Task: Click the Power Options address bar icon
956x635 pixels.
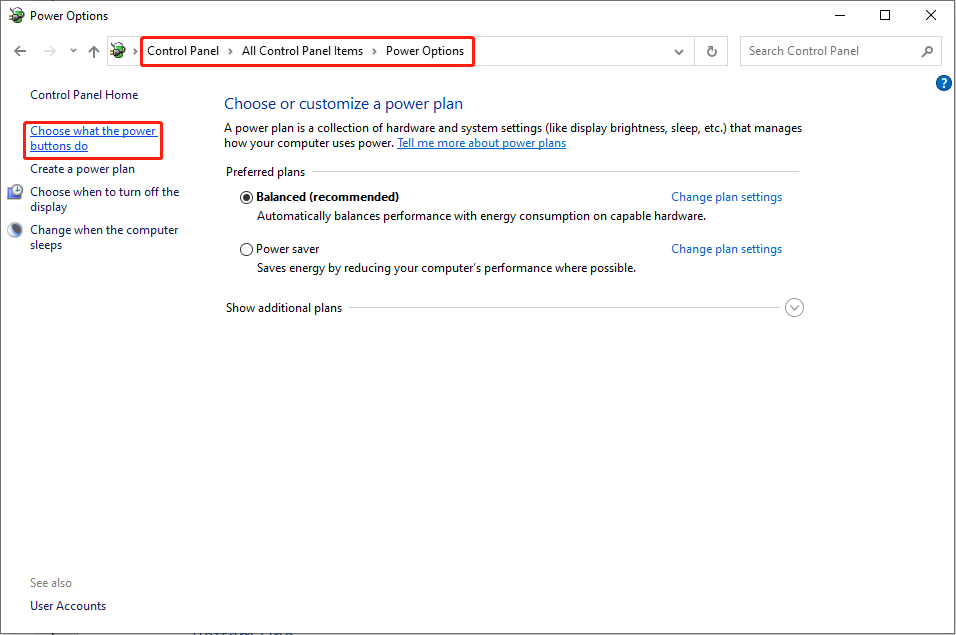Action: click(118, 51)
